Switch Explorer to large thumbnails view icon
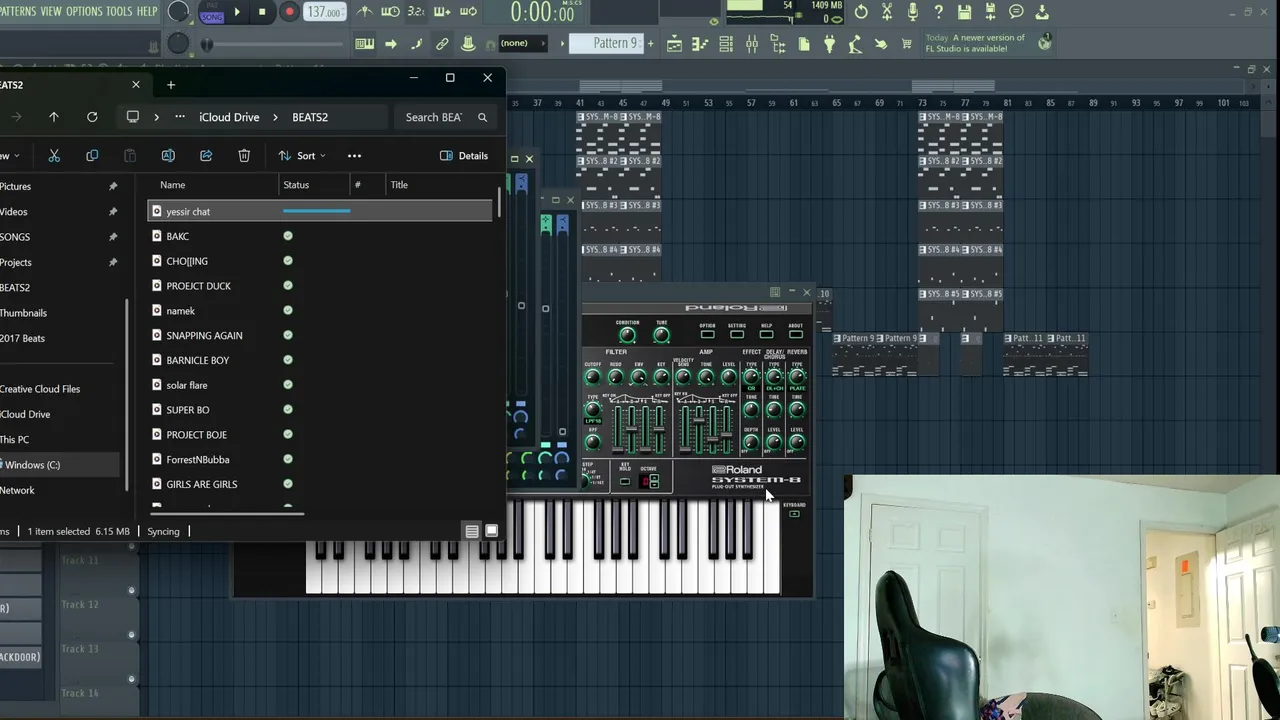 tap(491, 531)
